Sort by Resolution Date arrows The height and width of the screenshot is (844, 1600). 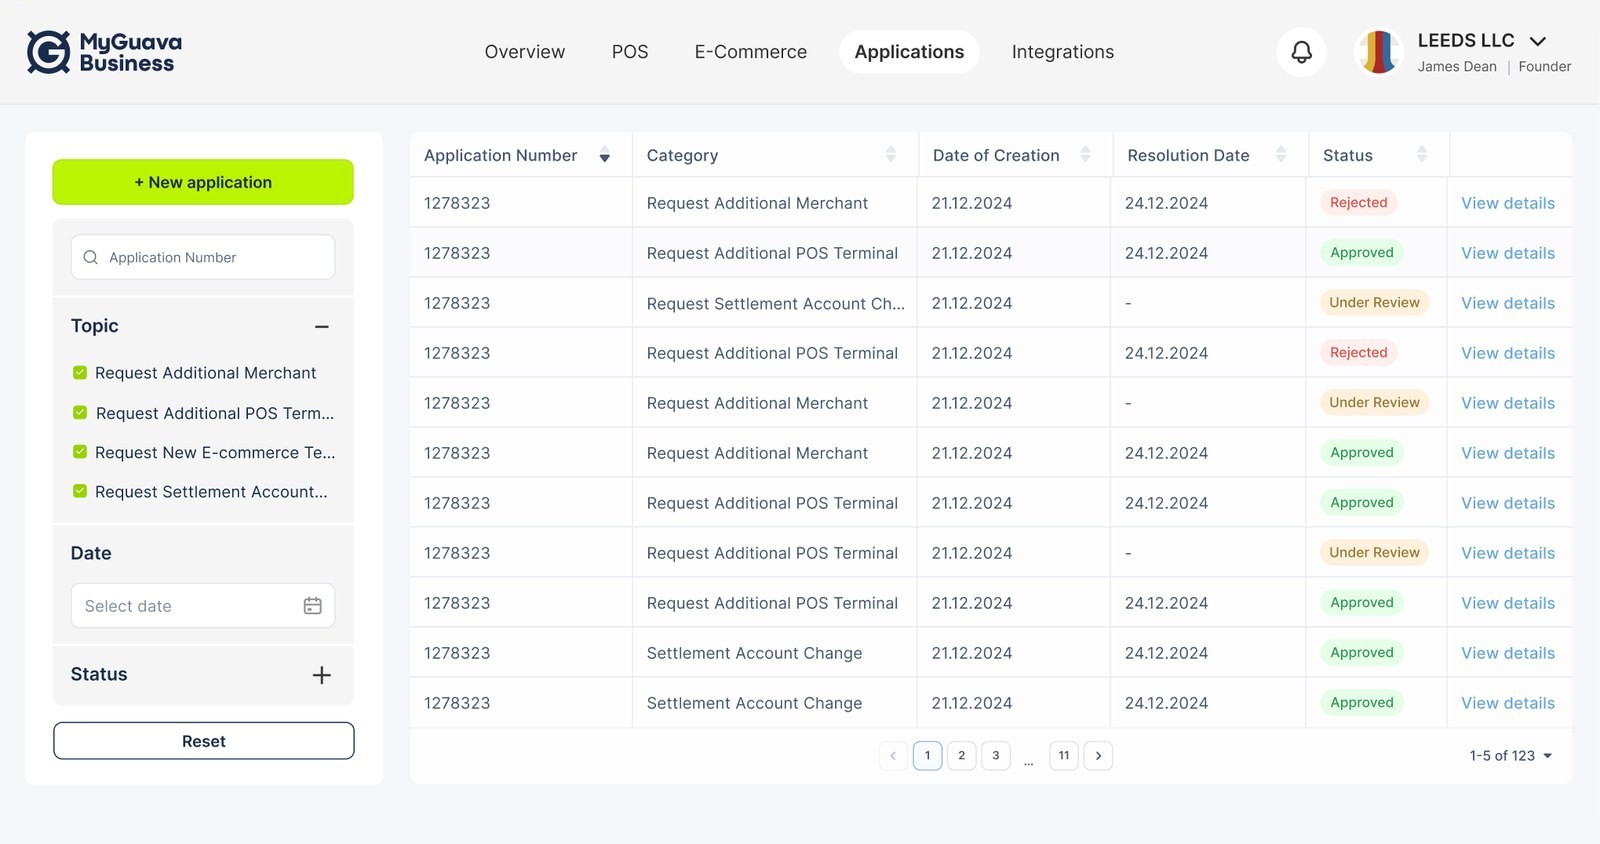(1281, 155)
